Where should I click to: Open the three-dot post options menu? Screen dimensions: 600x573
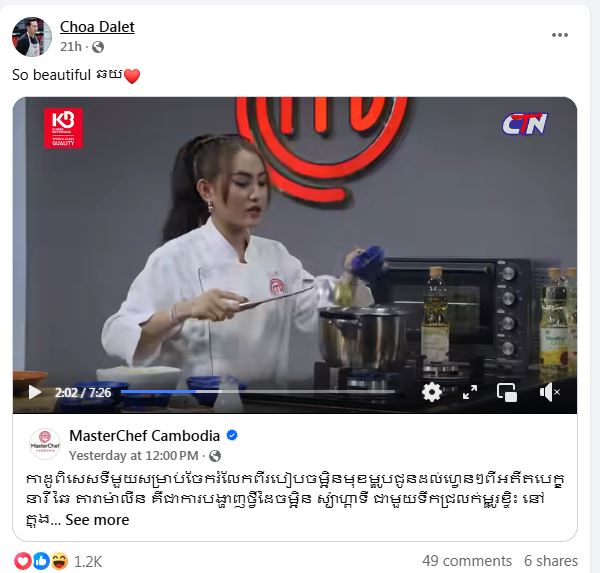559,35
